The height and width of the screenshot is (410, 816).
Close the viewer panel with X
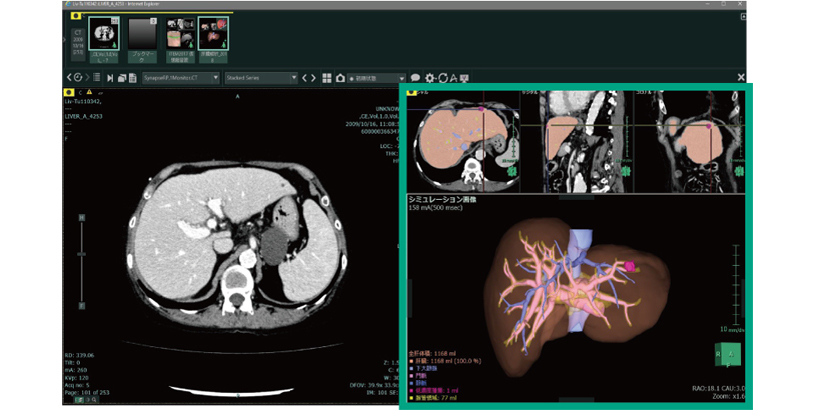click(x=741, y=78)
